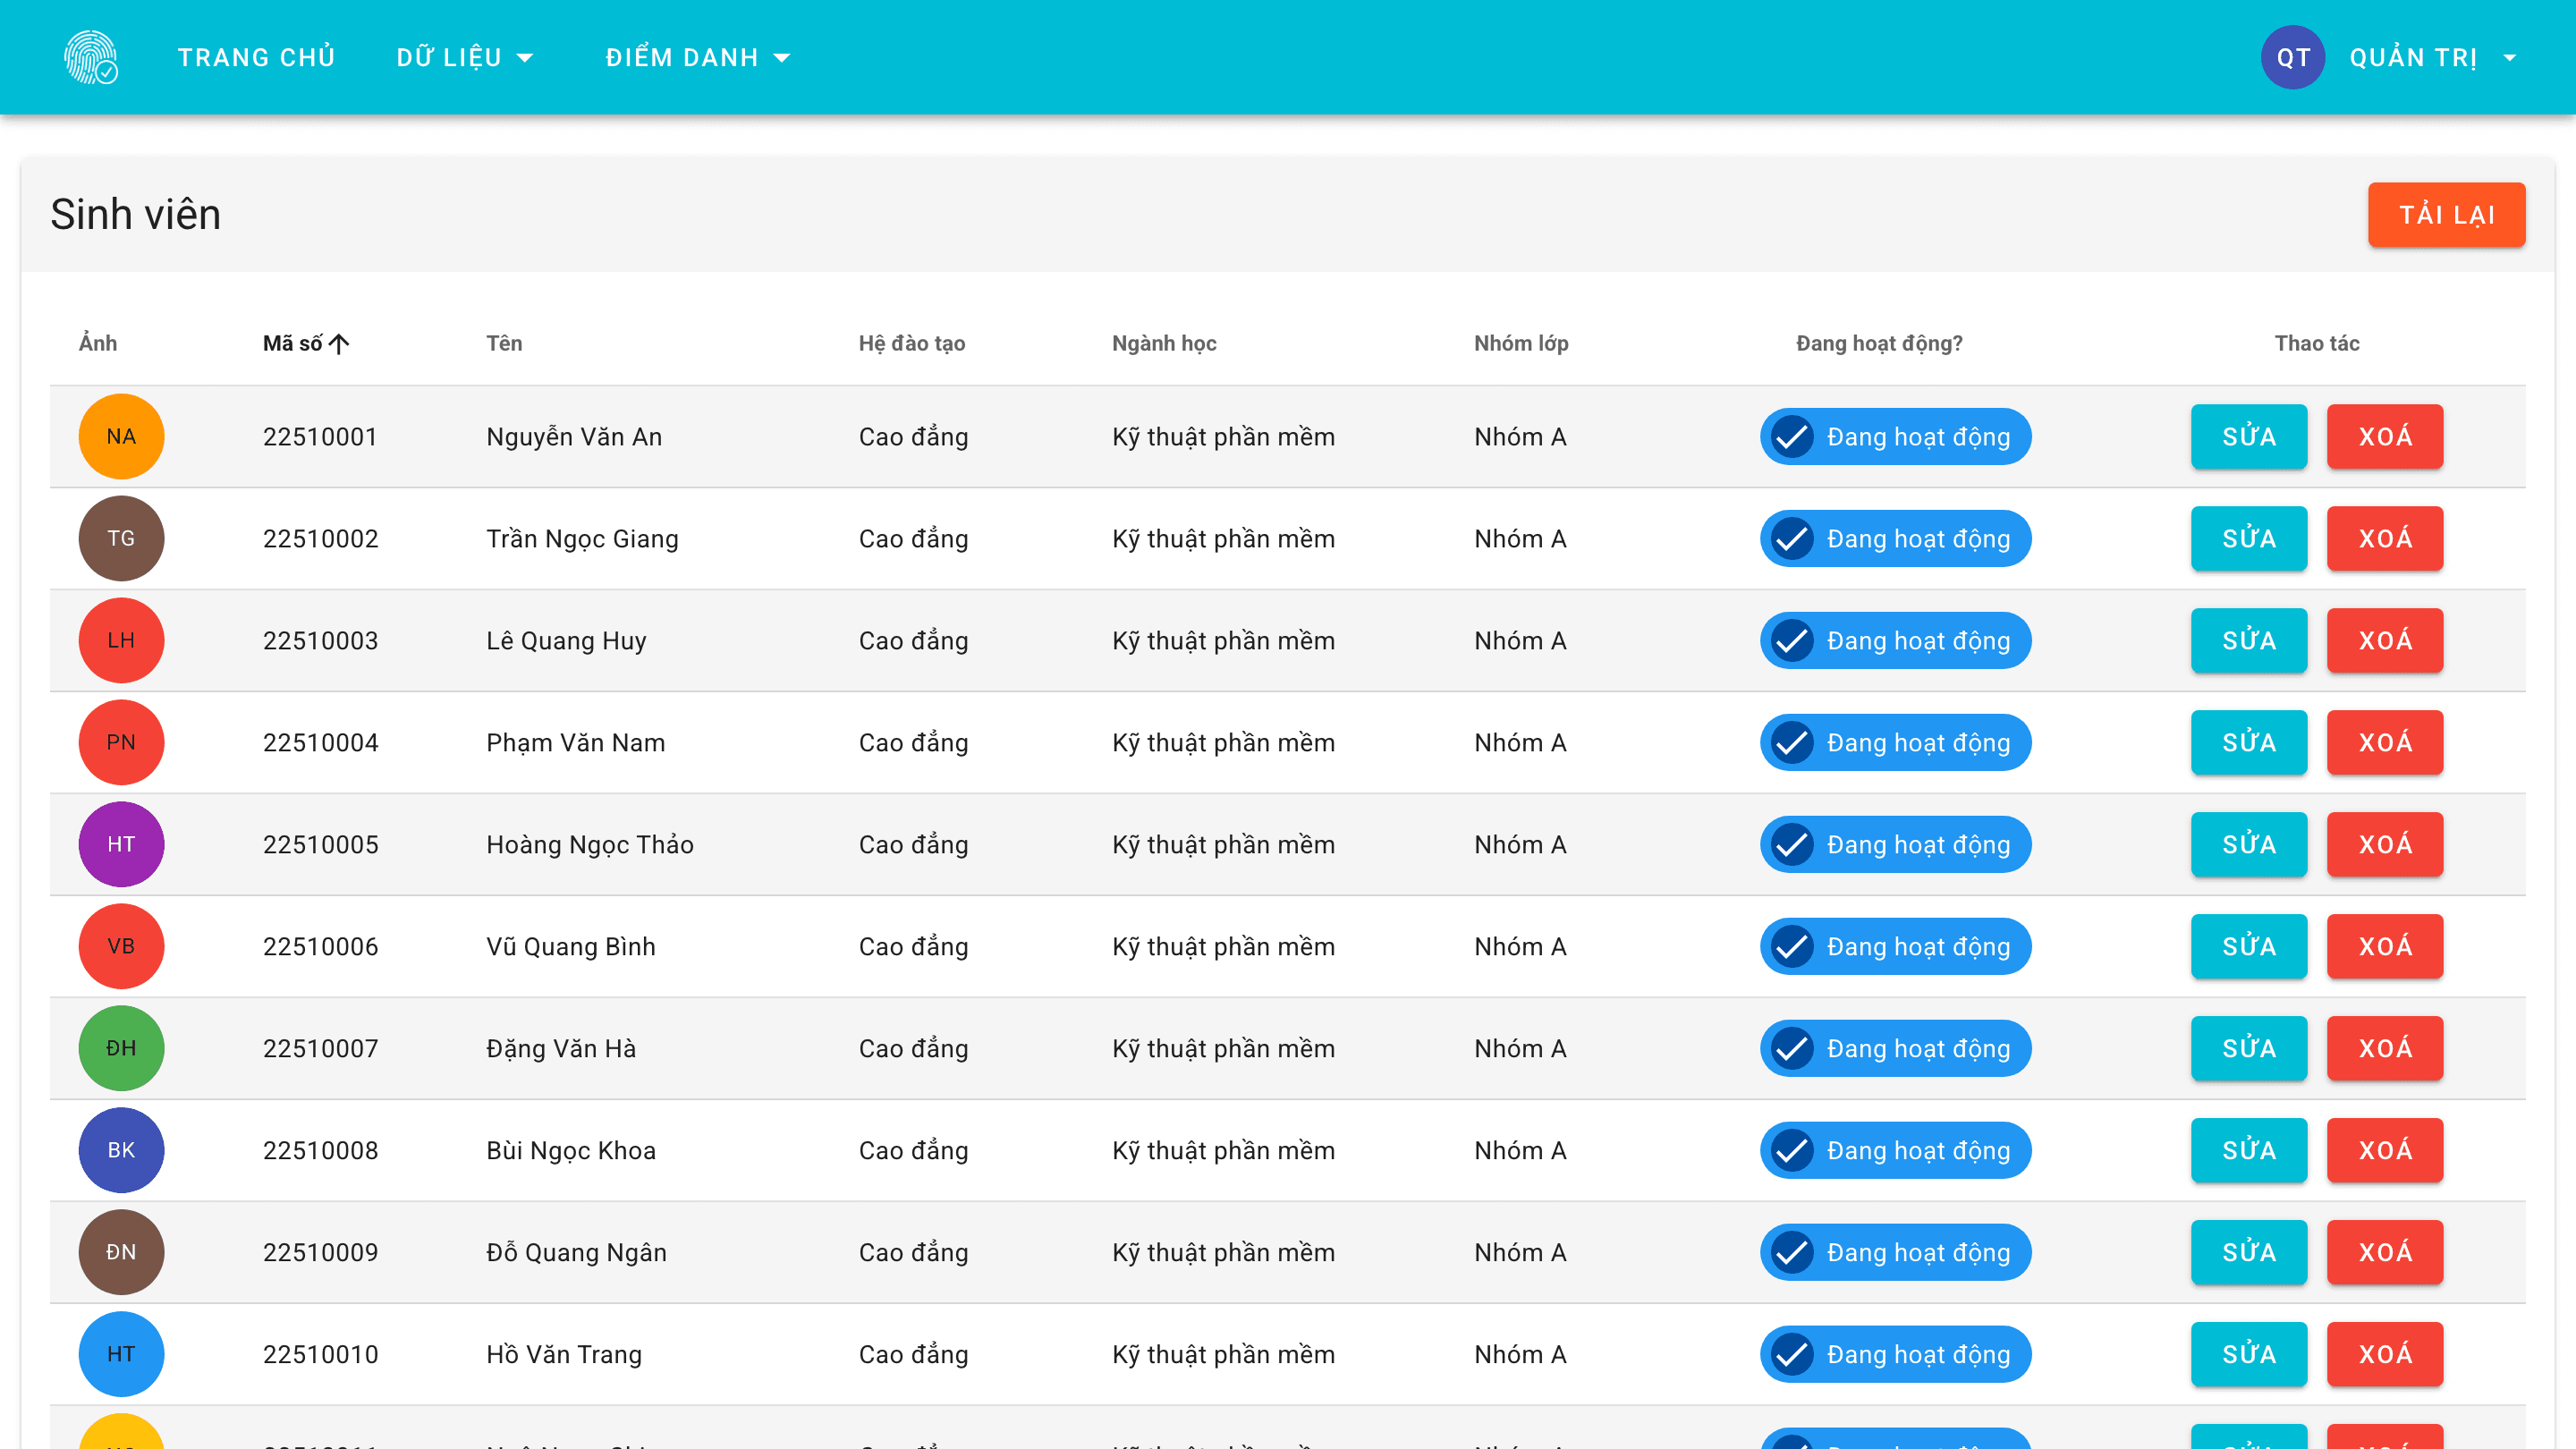2576x1449 pixels.
Task: Sort by the Tên column header
Action: click(x=504, y=343)
